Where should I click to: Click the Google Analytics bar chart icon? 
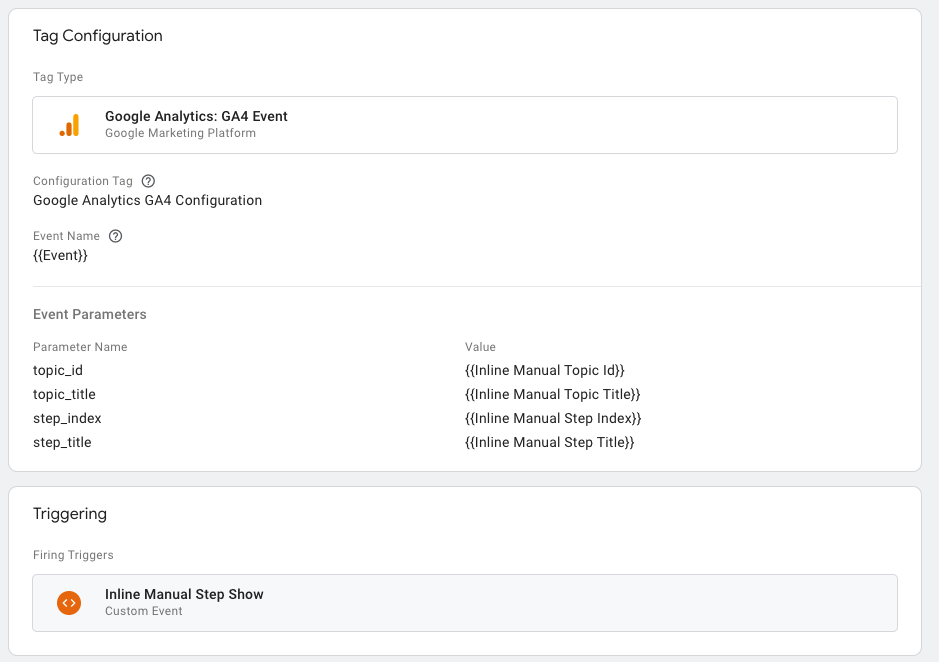(x=69, y=125)
